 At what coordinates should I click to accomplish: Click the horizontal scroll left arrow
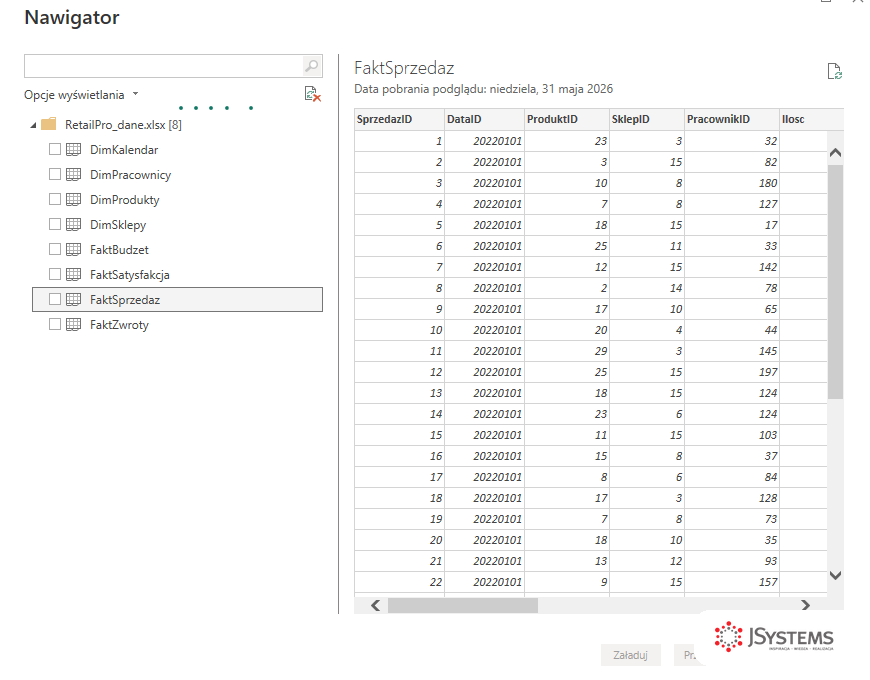[x=376, y=605]
